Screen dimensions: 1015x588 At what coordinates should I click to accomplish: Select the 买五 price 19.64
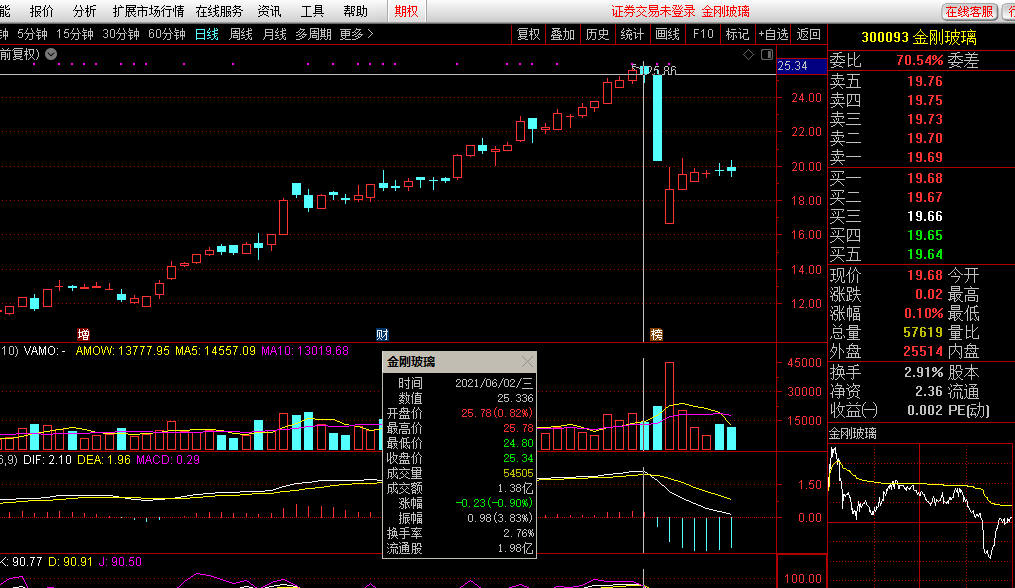(x=924, y=254)
